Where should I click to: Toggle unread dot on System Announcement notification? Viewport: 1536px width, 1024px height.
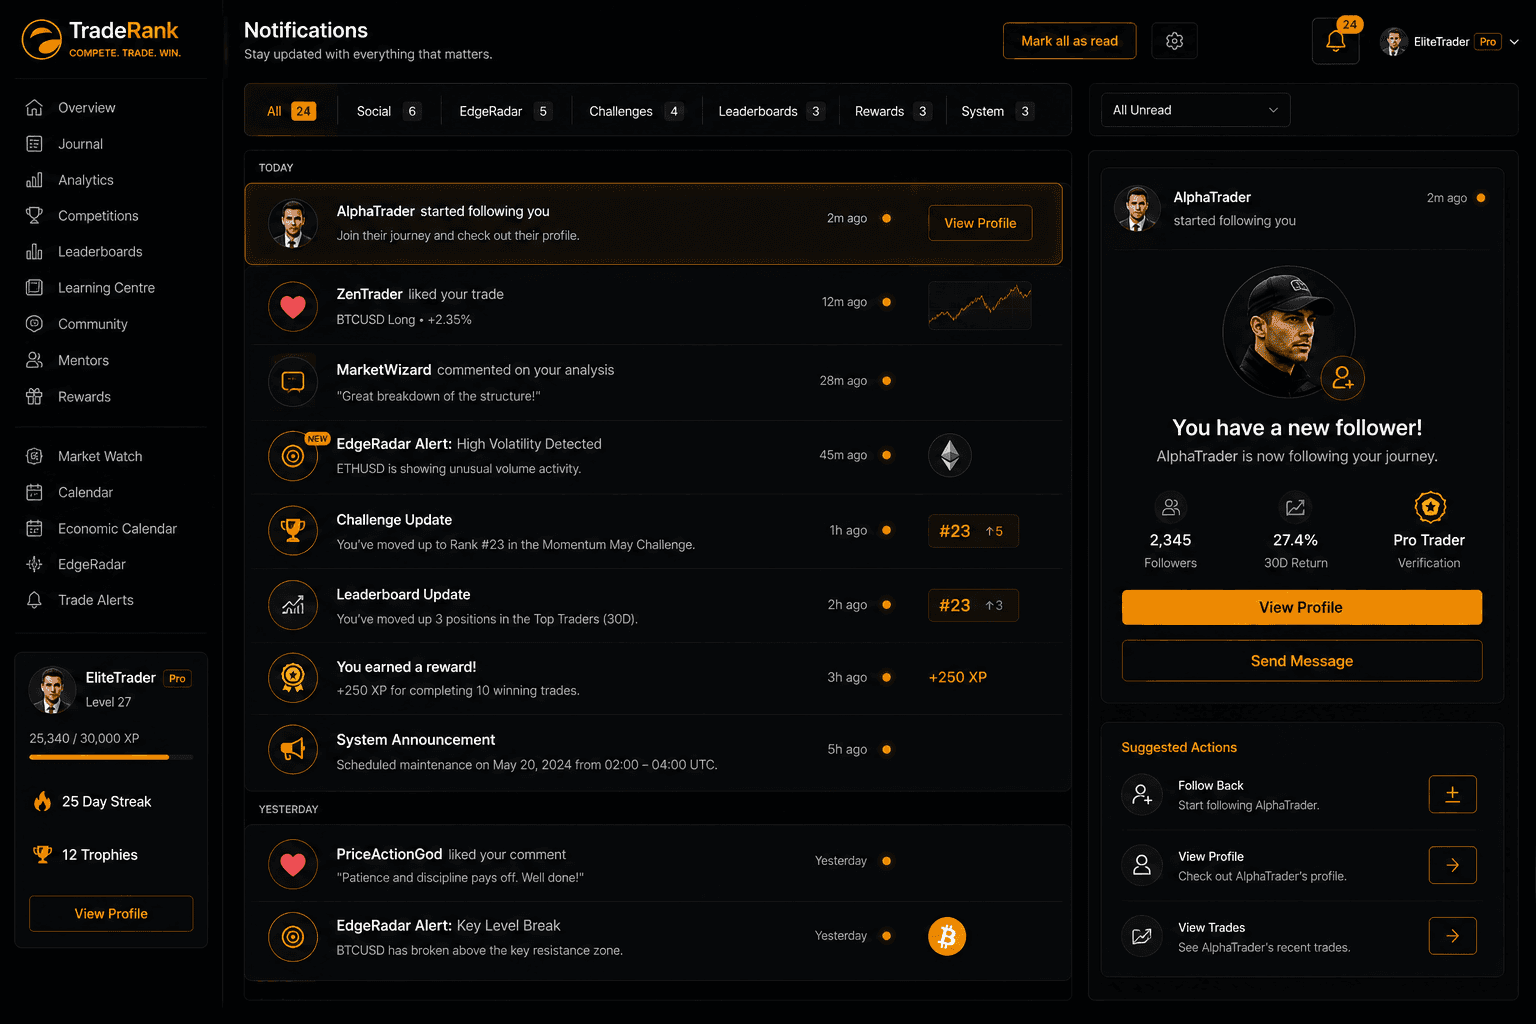(x=886, y=750)
